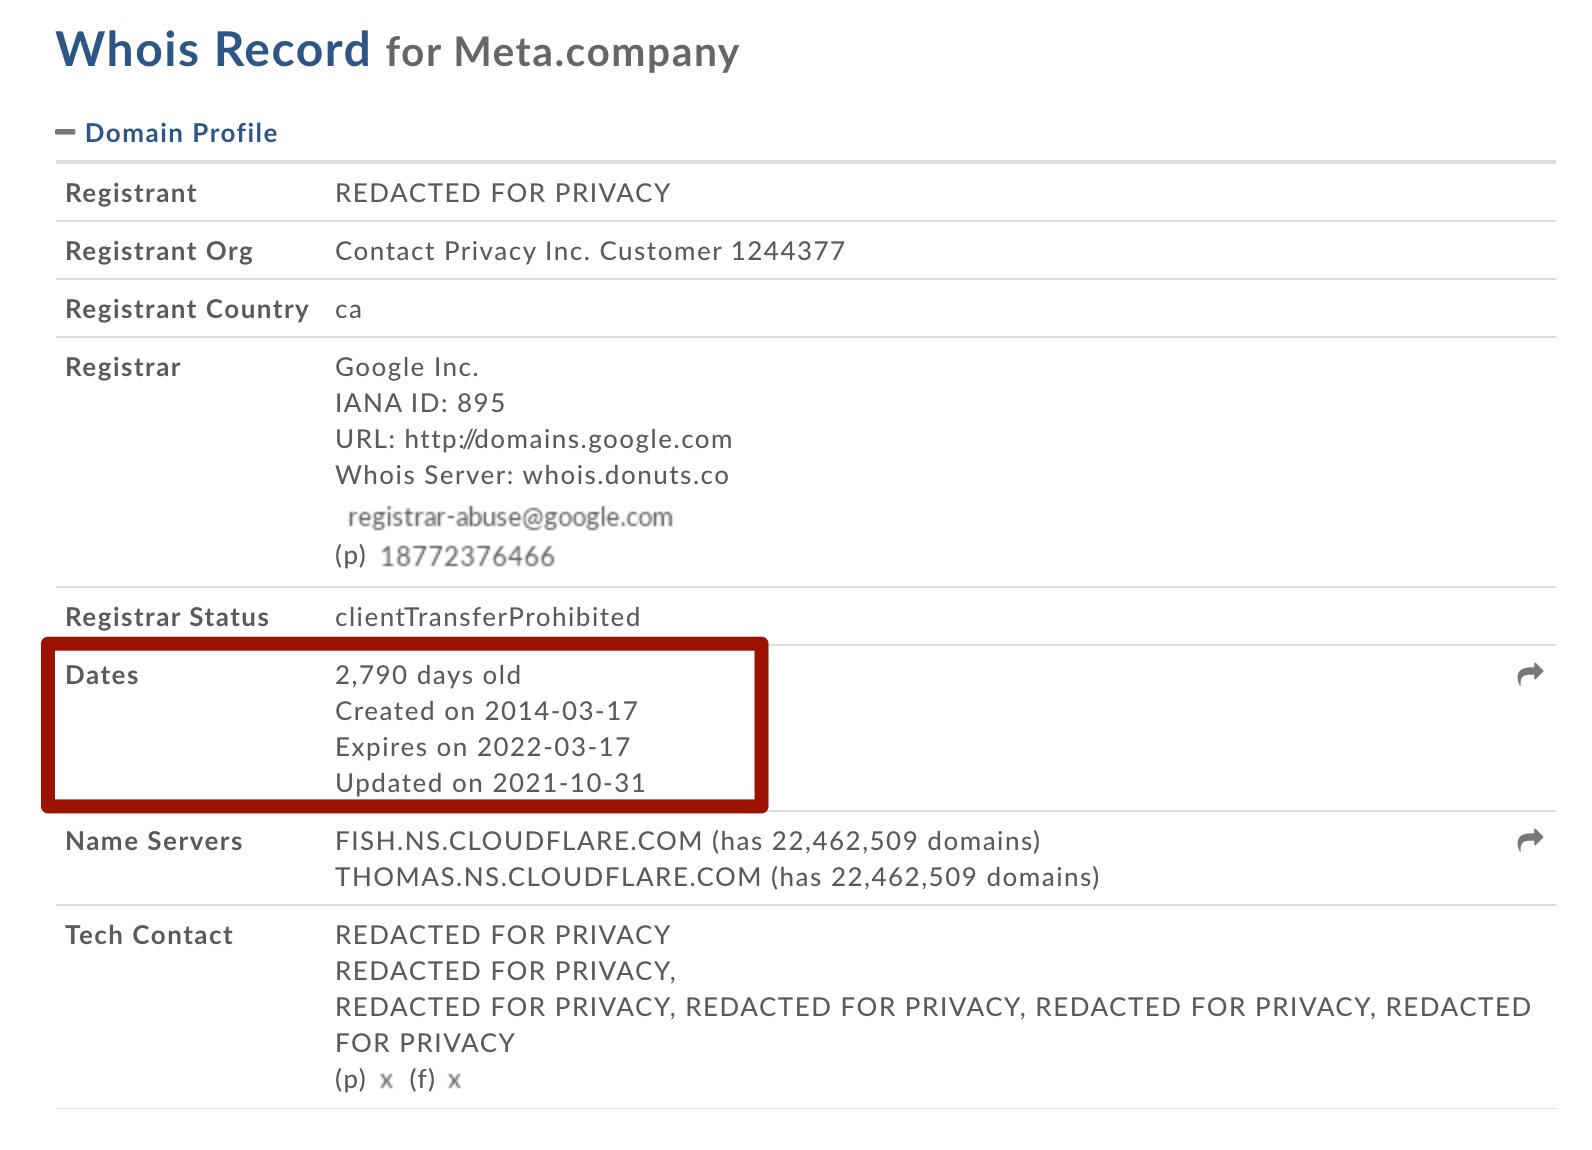The width and height of the screenshot is (1592, 1150).
Task: Click the registrar-abuse@google.com email
Action: [510, 517]
